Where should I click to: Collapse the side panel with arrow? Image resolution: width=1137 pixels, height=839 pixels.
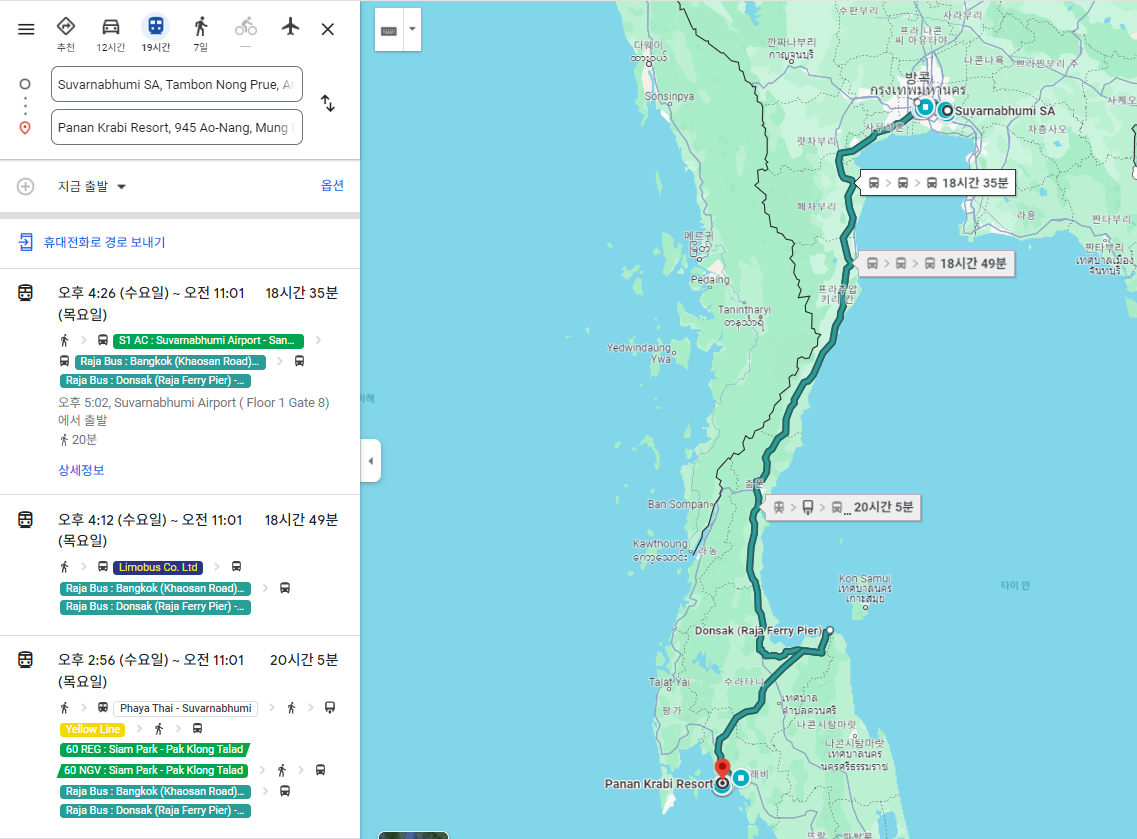(371, 460)
